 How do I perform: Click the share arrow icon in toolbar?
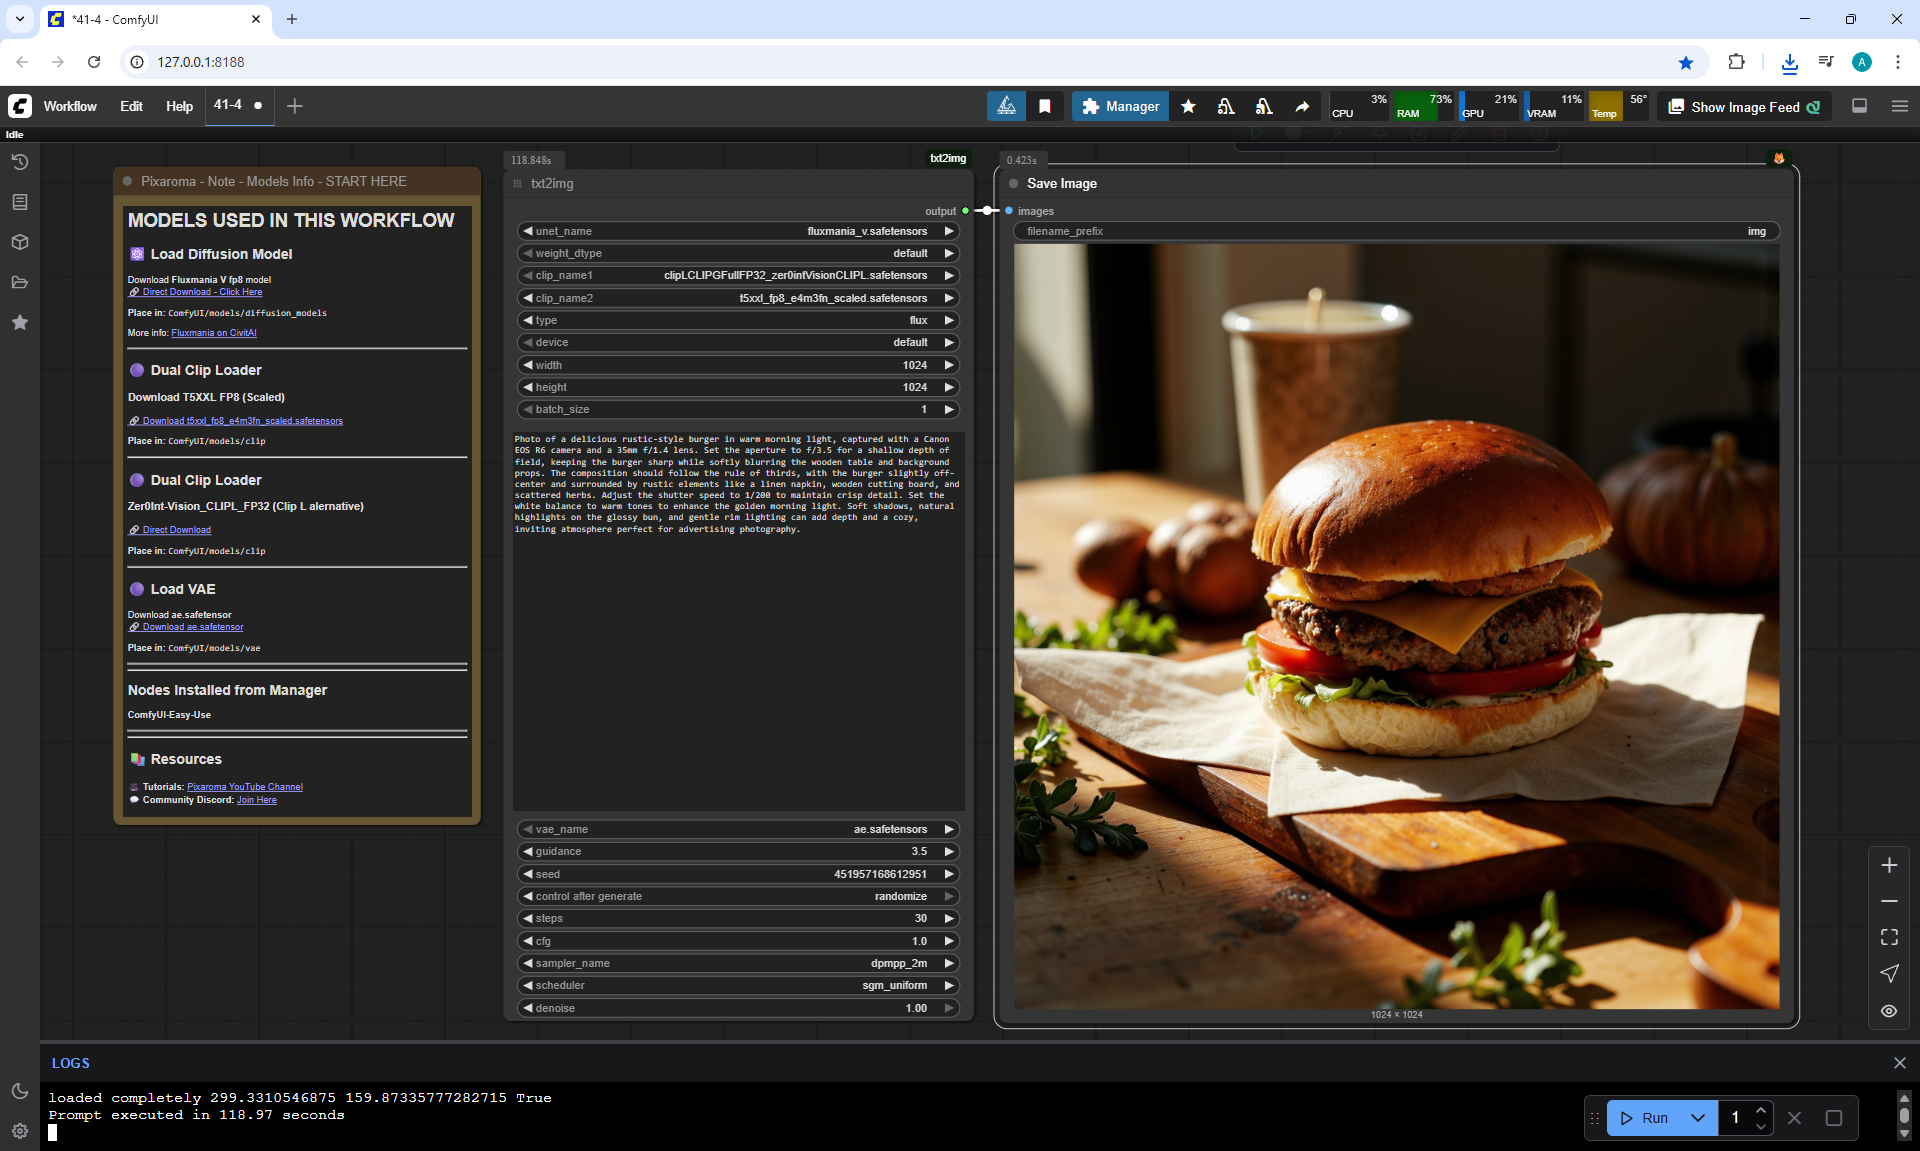(x=1302, y=106)
